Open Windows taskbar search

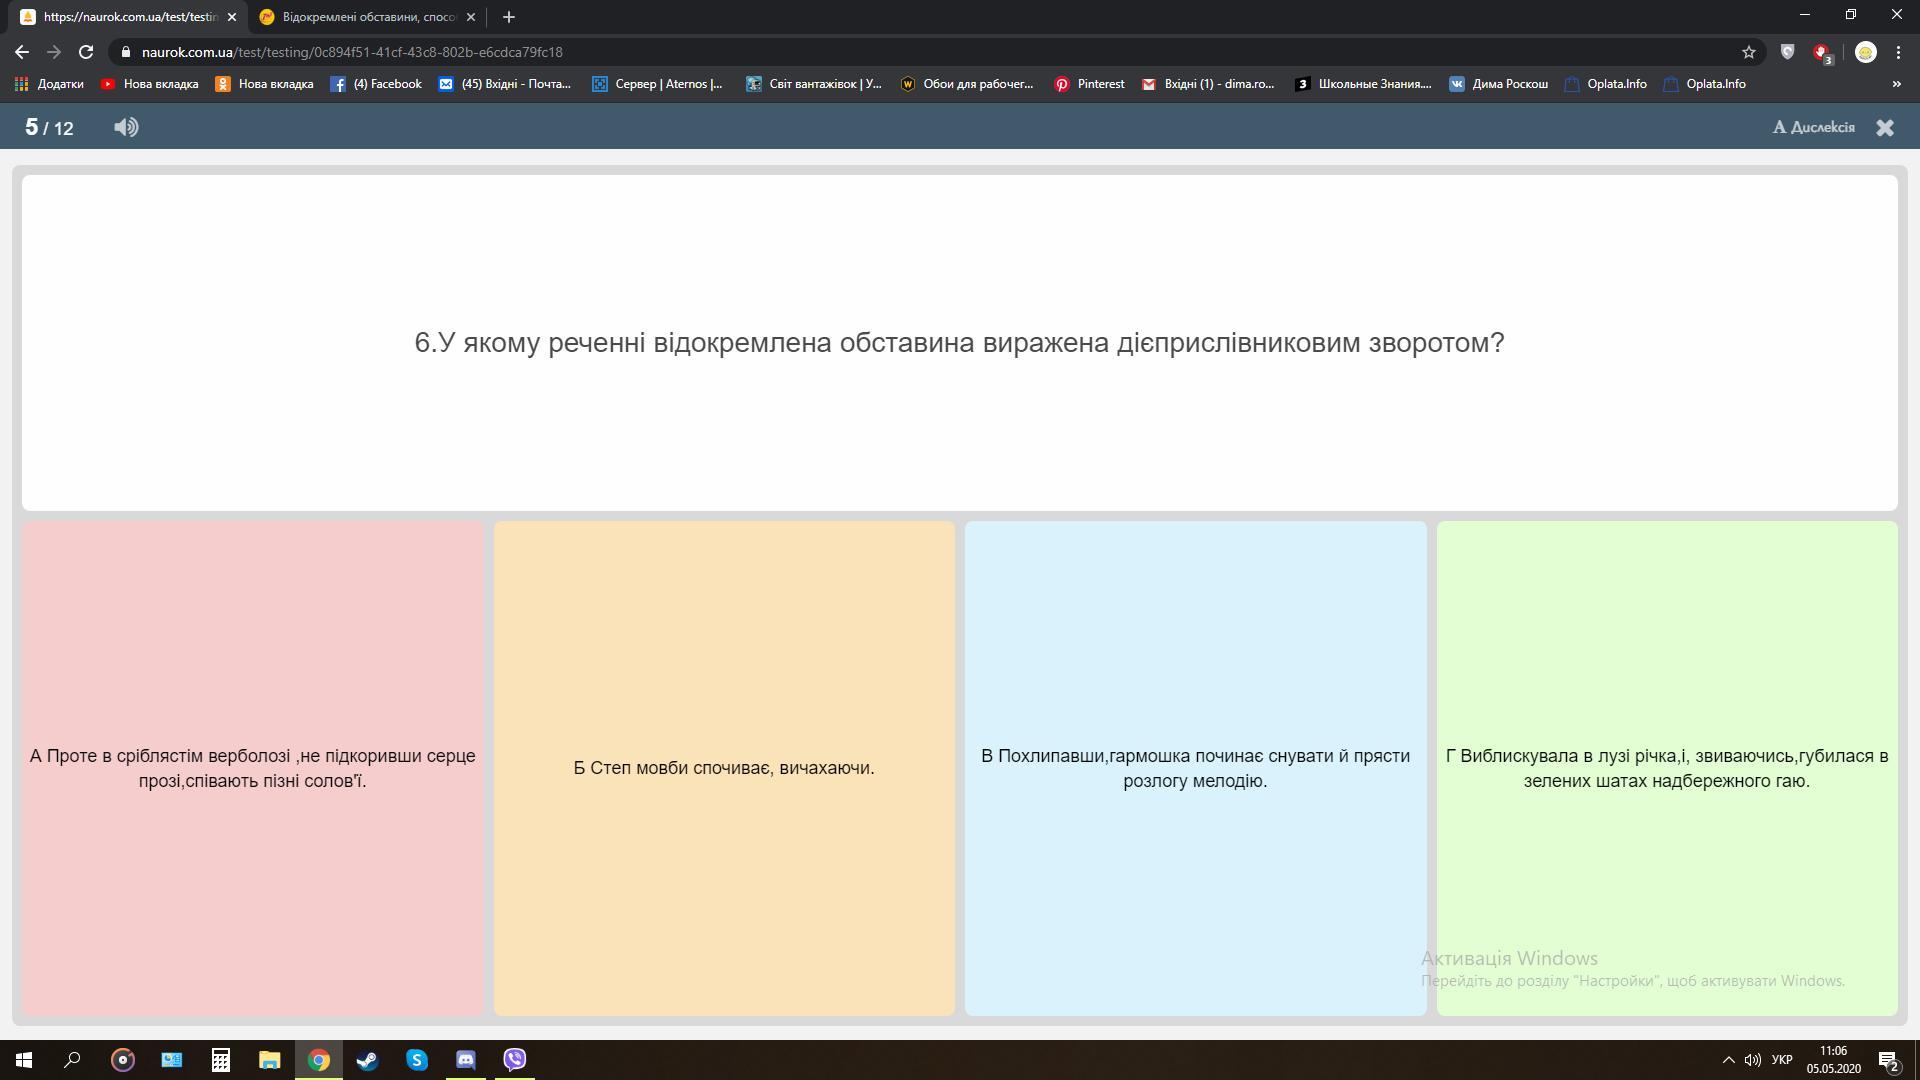(x=72, y=1060)
